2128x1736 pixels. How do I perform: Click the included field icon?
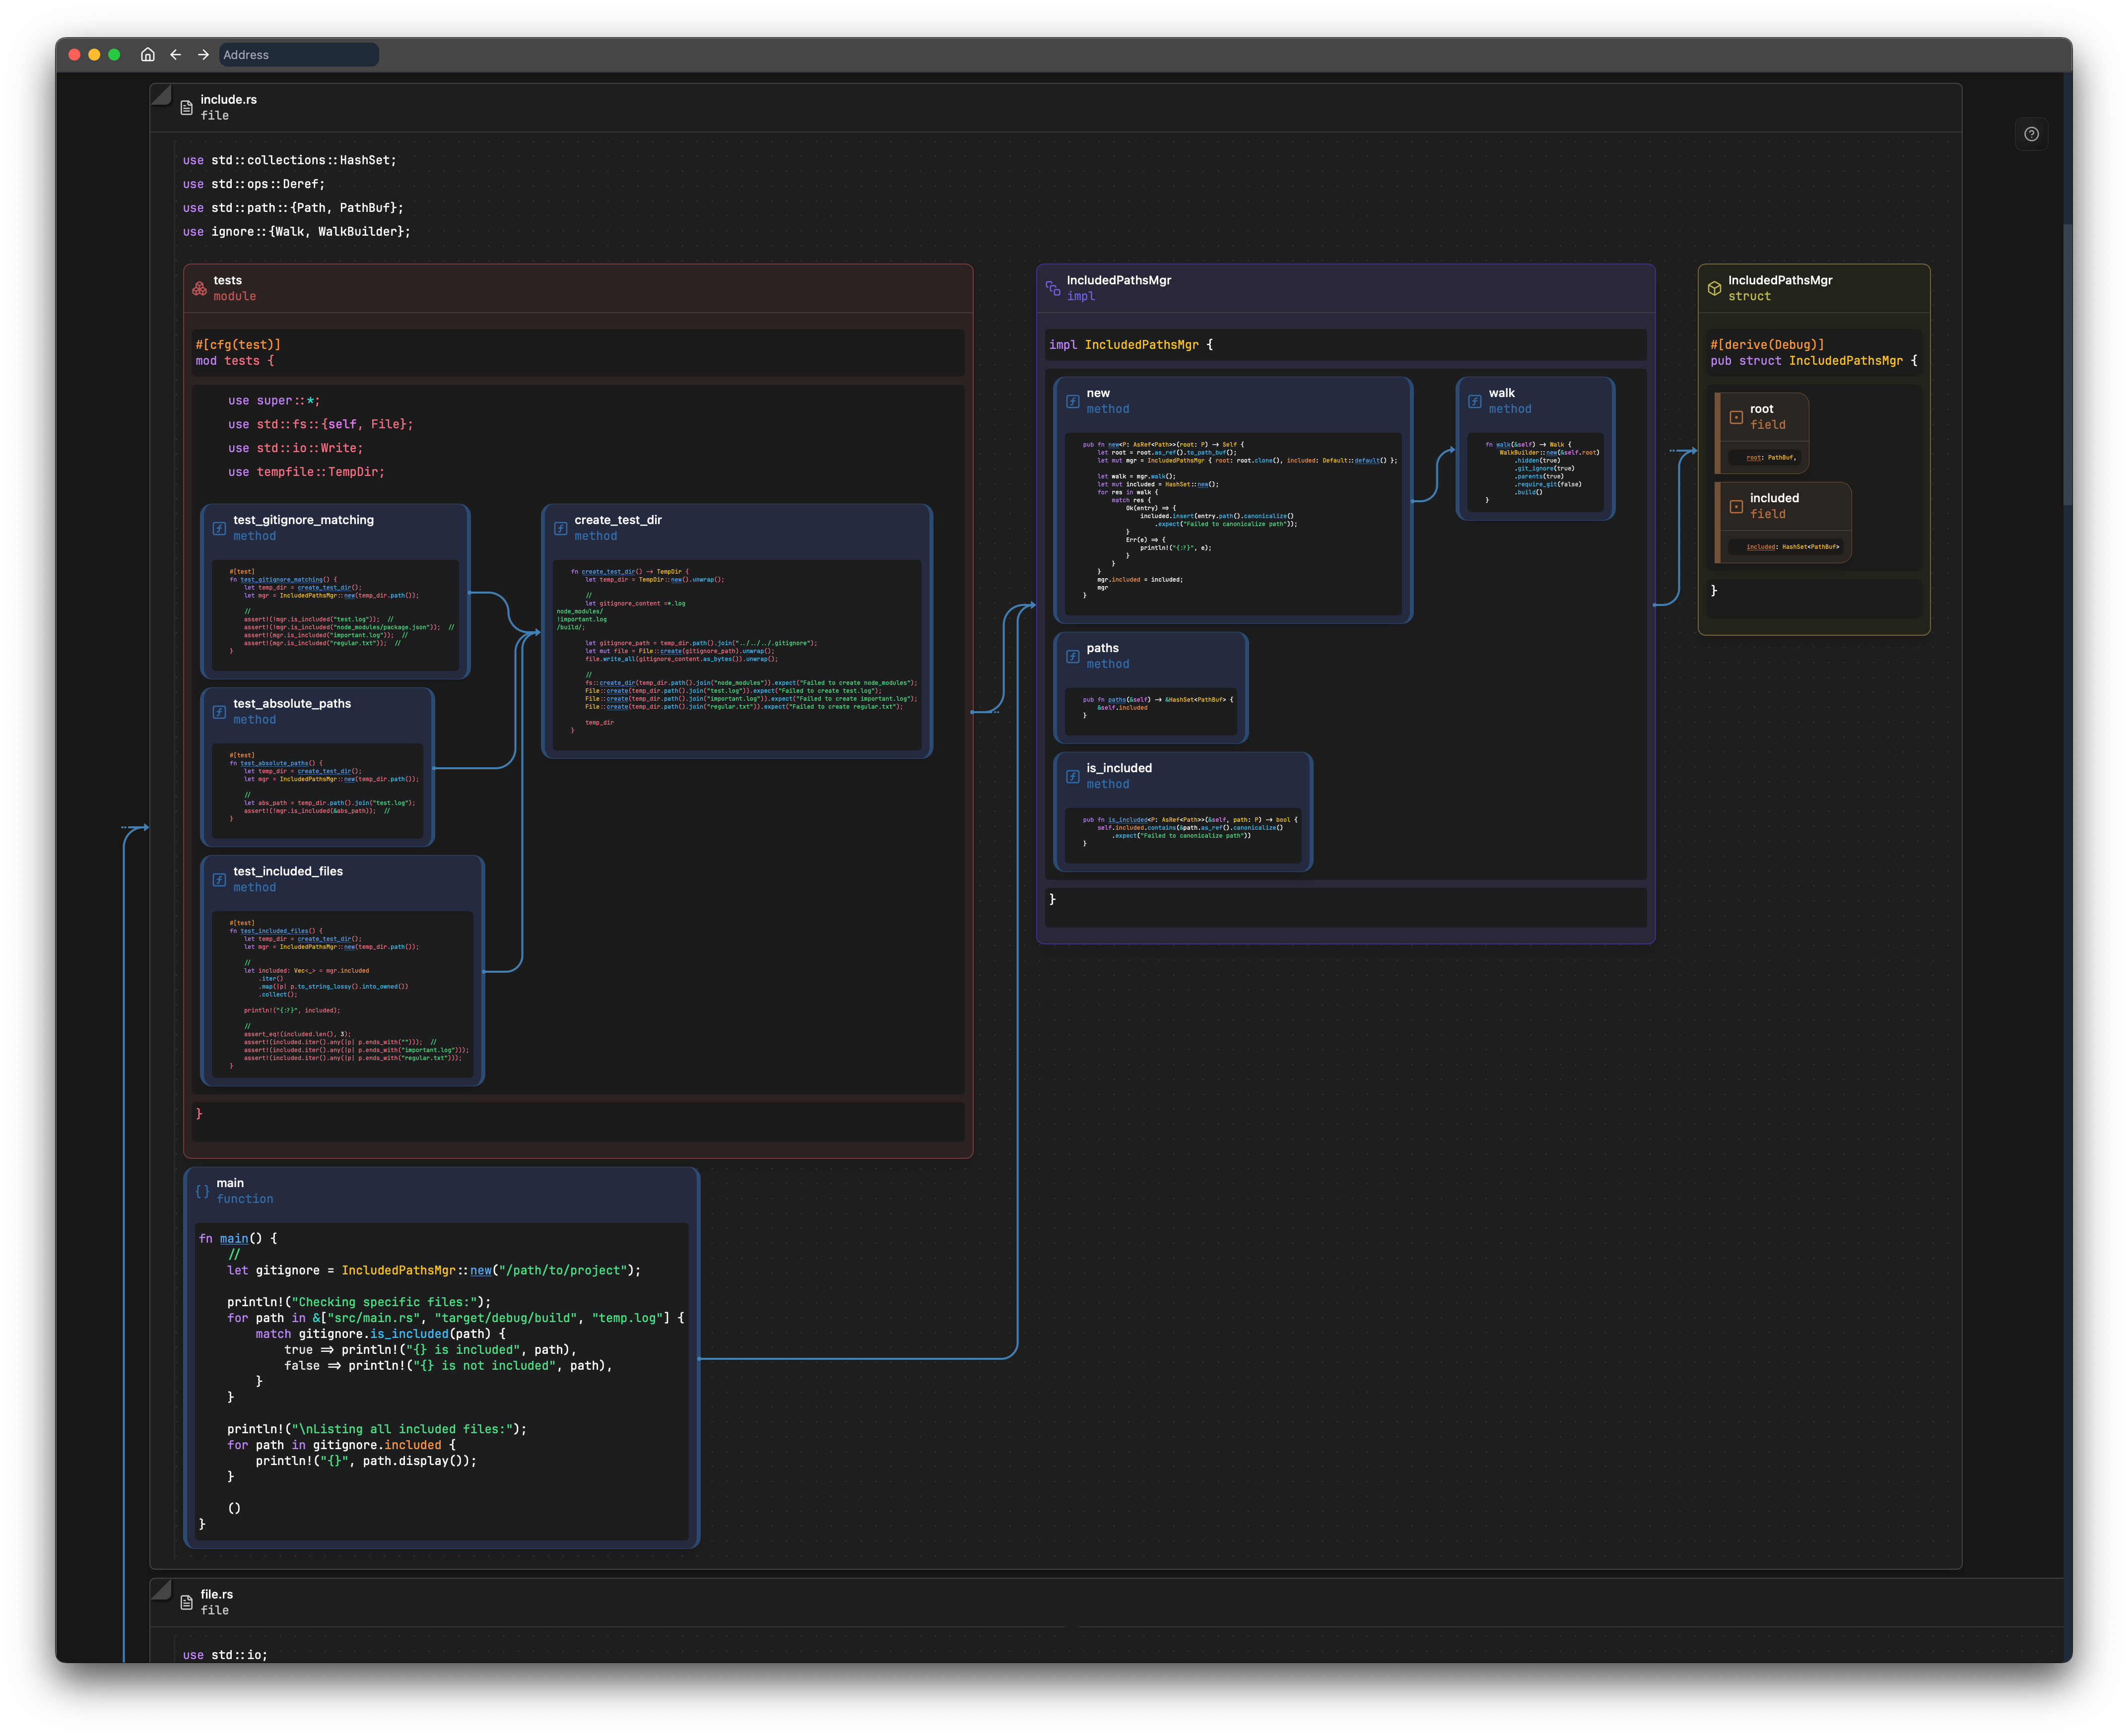tap(1736, 507)
